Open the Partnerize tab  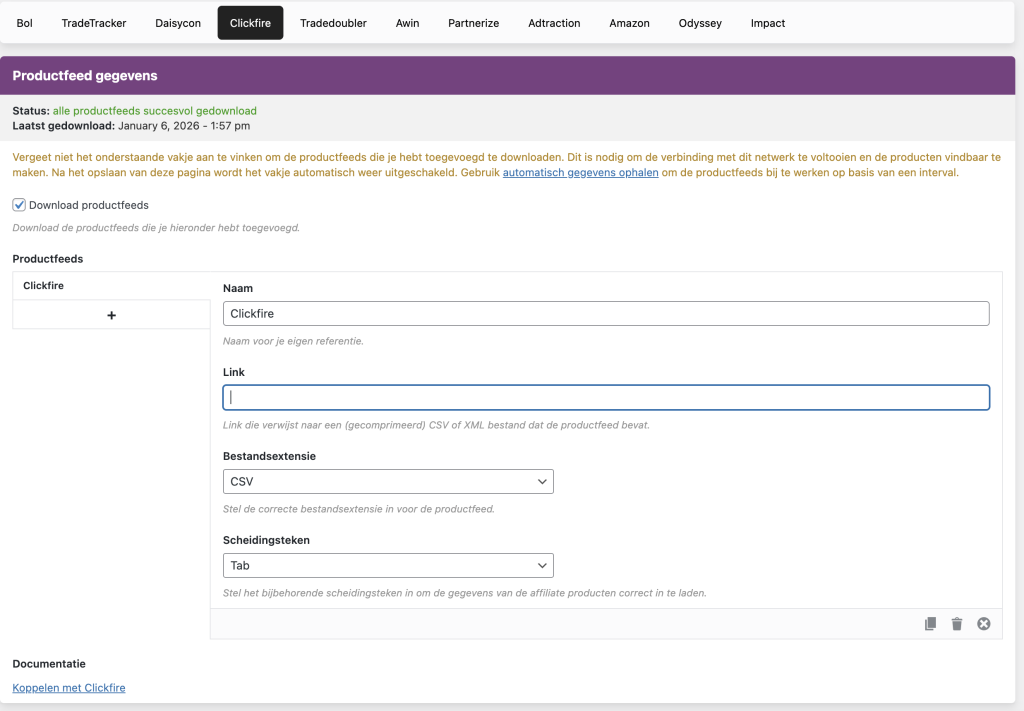(x=474, y=23)
